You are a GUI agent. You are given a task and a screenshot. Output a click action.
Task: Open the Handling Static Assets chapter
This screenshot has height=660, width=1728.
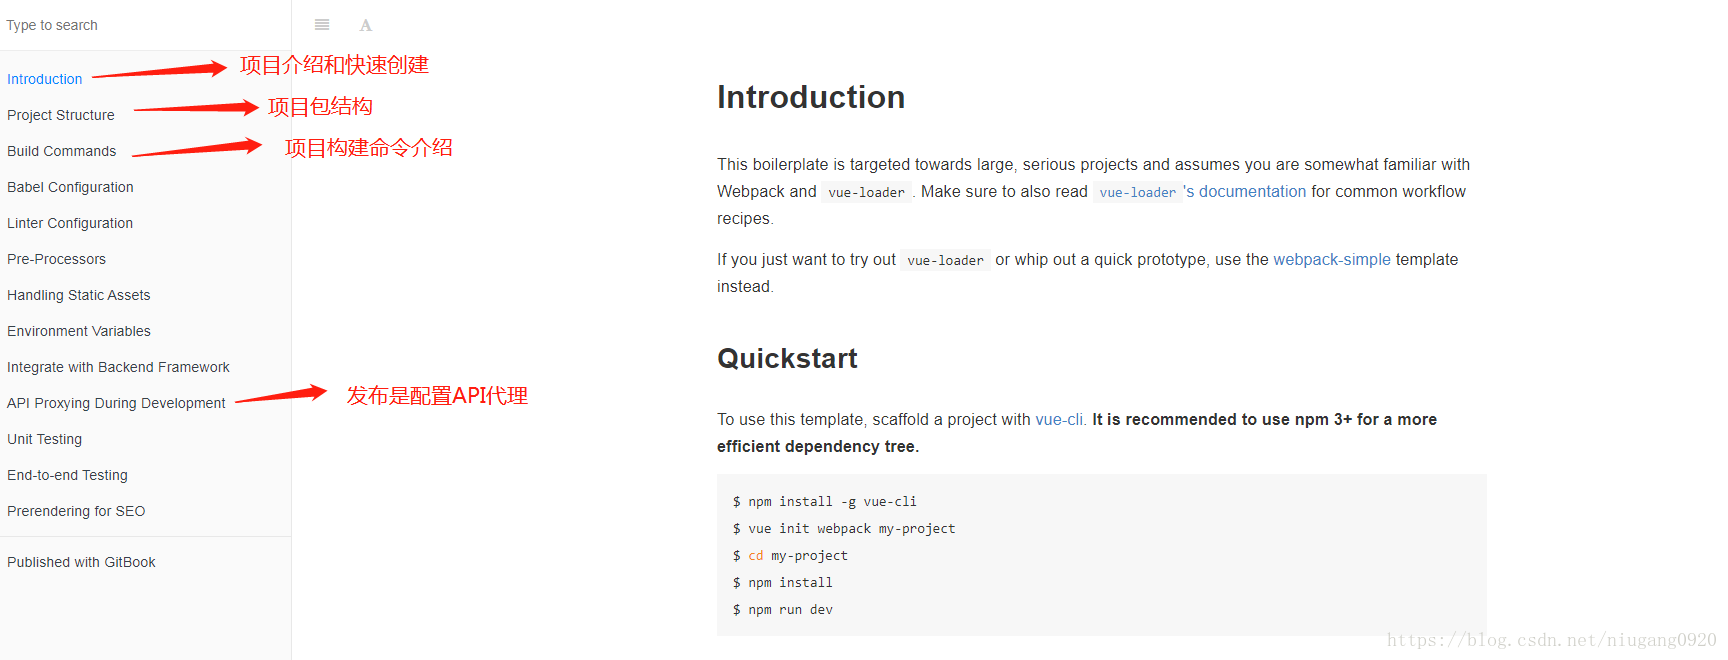click(x=79, y=295)
